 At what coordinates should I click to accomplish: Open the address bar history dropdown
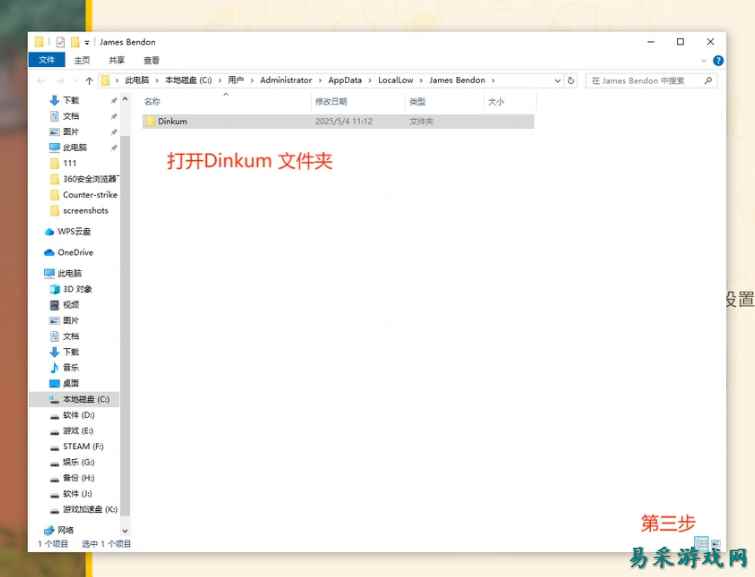(558, 80)
